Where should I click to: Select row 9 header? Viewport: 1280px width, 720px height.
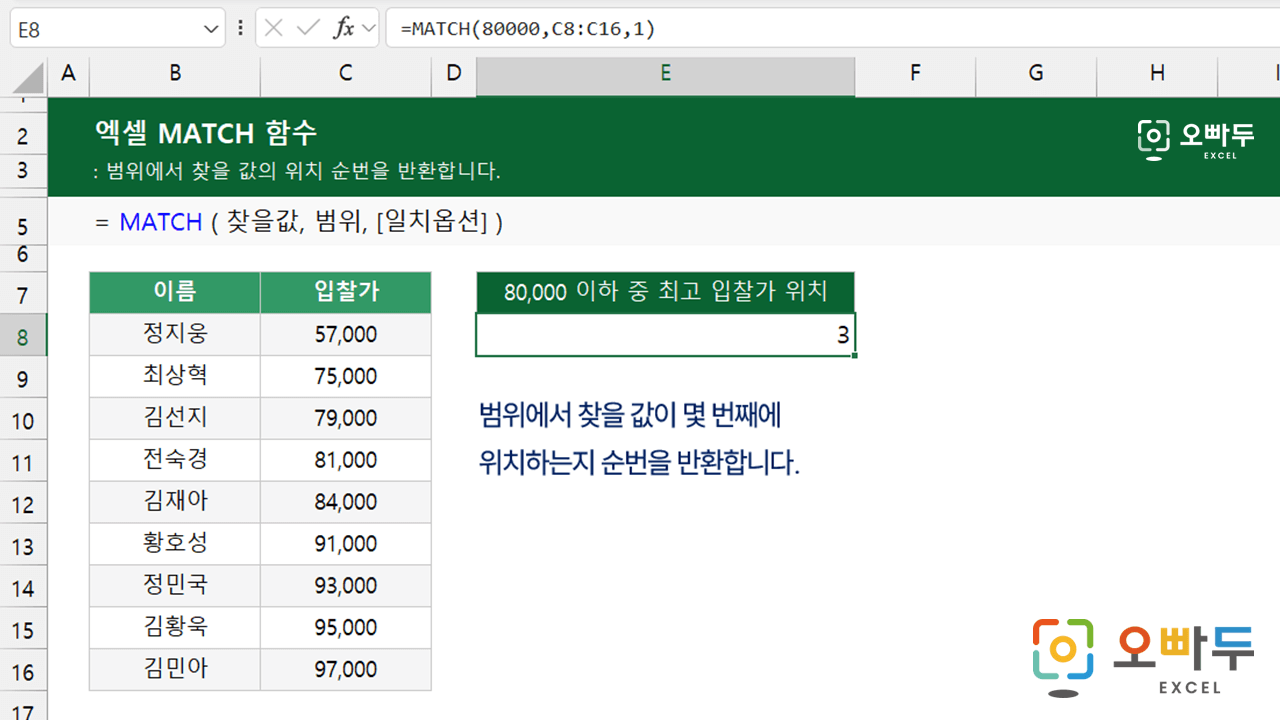coord(23,378)
